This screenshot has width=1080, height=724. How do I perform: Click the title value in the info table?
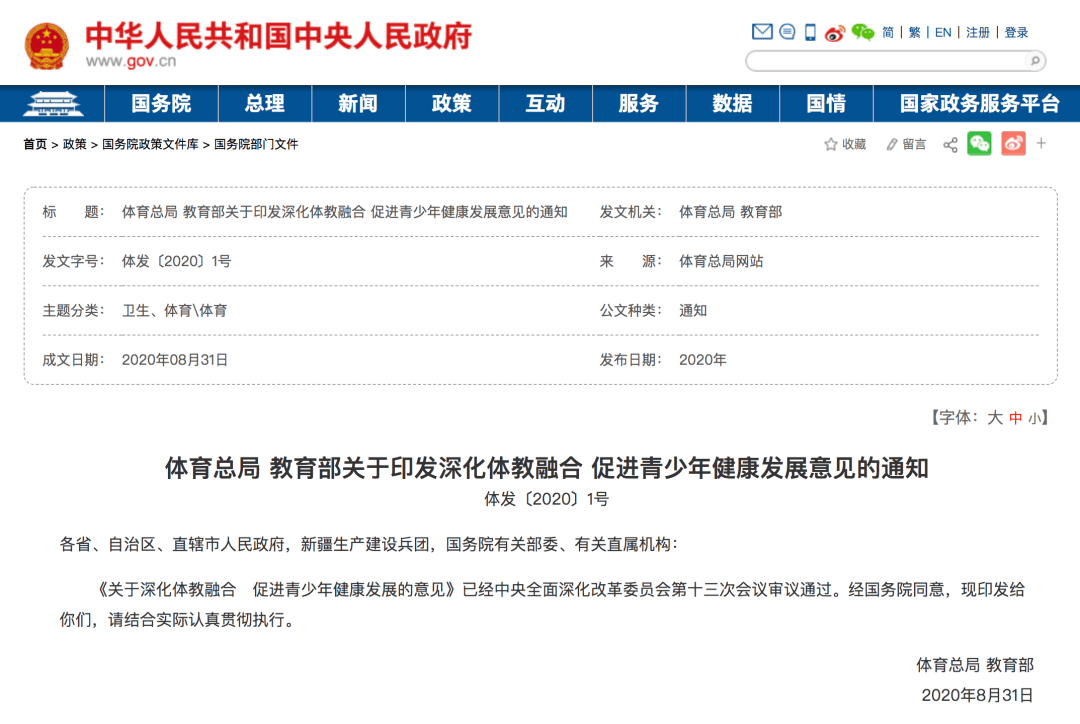344,211
